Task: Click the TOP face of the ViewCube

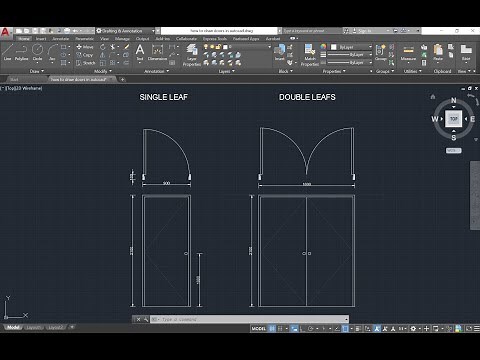Action: pos(453,119)
